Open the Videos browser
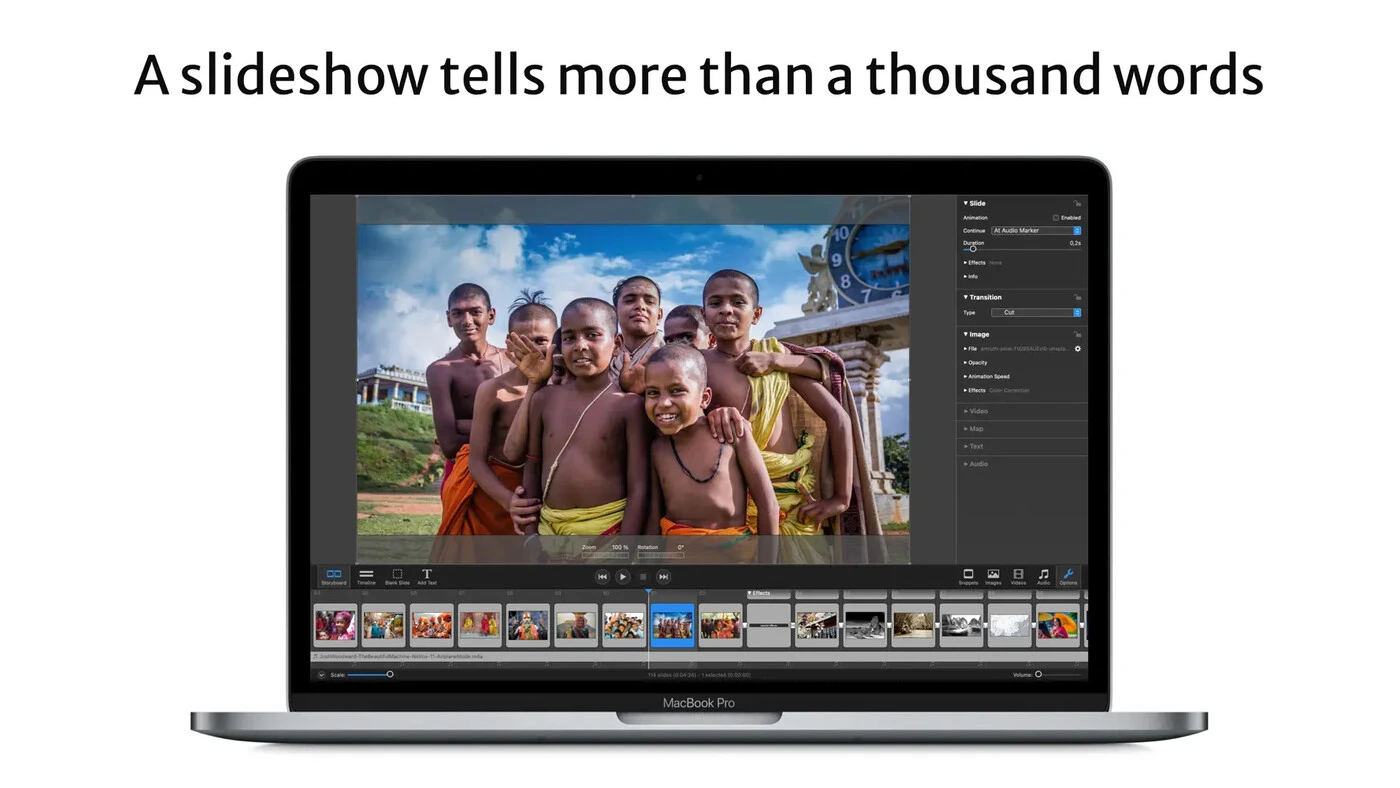The height and width of the screenshot is (788, 1400). [x=1018, y=577]
